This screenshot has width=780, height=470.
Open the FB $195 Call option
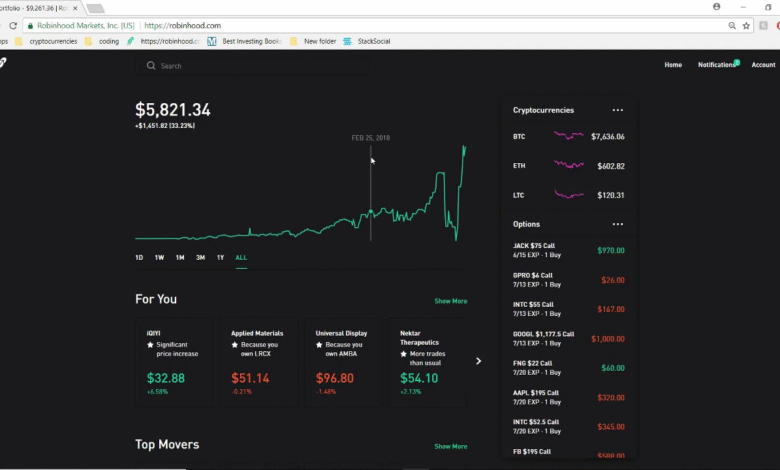tap(569, 453)
